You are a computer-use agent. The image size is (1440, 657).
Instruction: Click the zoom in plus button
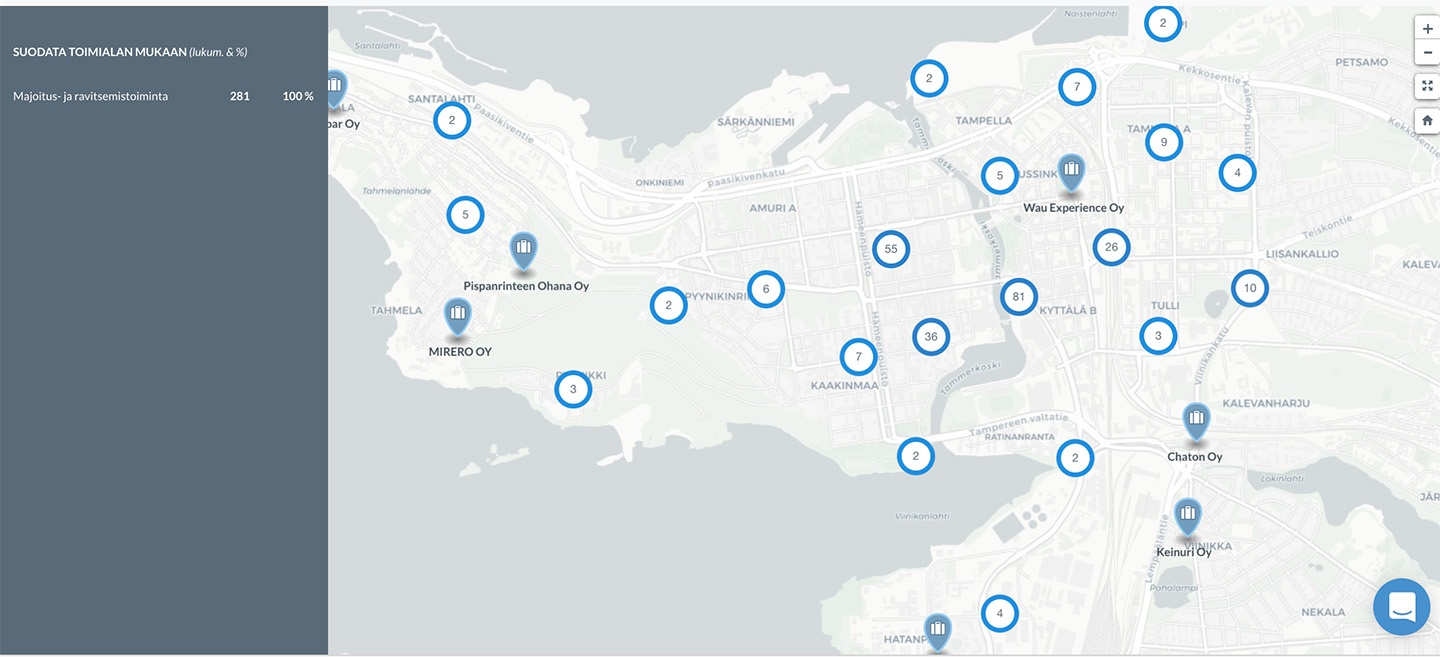(1427, 29)
